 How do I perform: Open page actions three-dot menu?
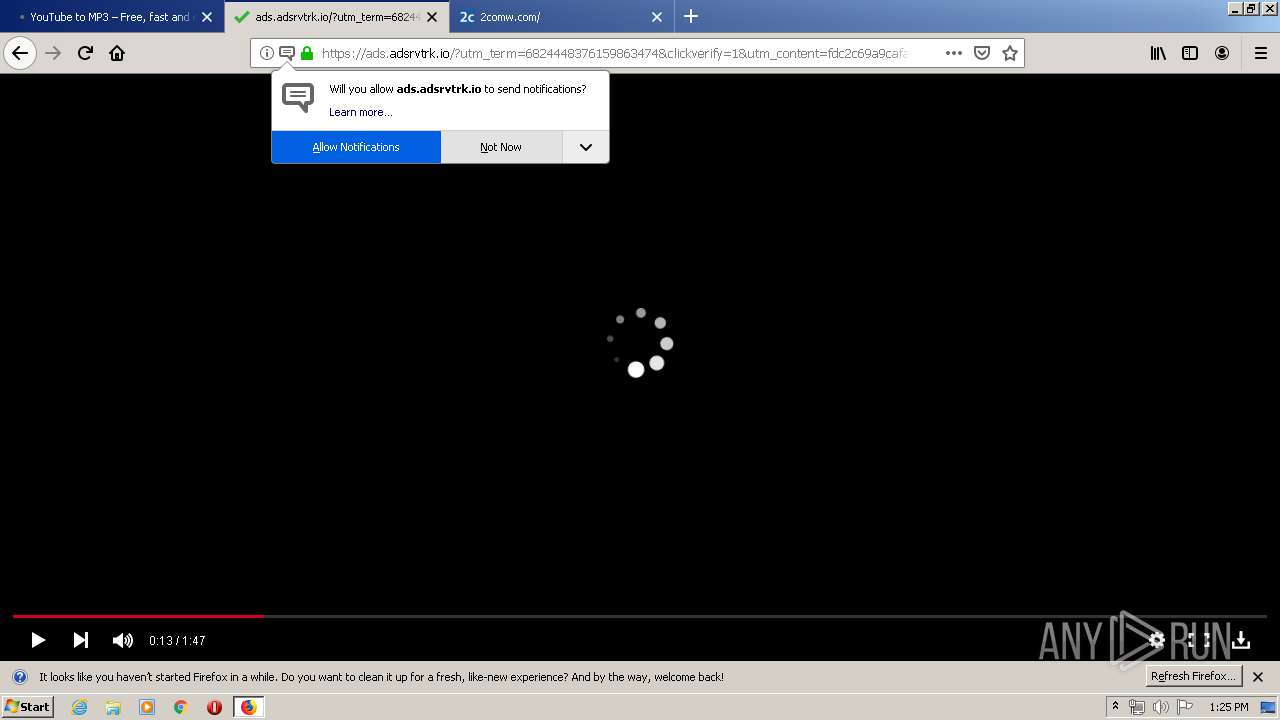[954, 53]
